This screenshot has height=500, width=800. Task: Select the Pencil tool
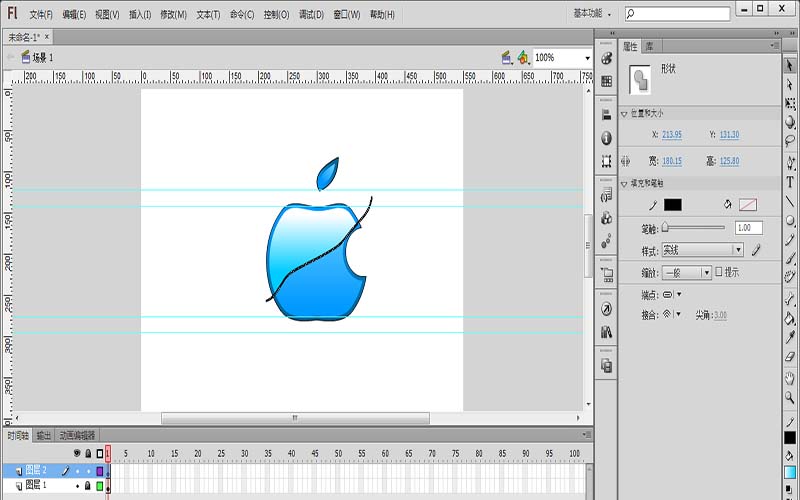coord(790,240)
